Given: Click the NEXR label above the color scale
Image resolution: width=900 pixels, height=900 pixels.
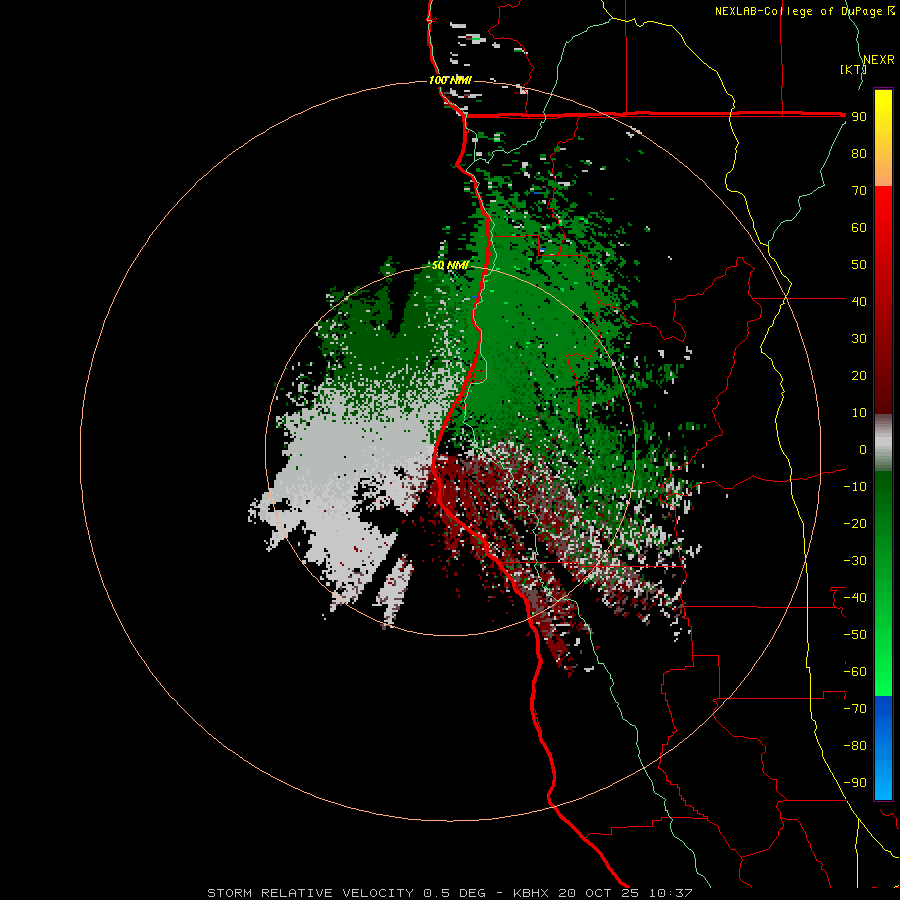Looking at the screenshot, I should click(878, 60).
